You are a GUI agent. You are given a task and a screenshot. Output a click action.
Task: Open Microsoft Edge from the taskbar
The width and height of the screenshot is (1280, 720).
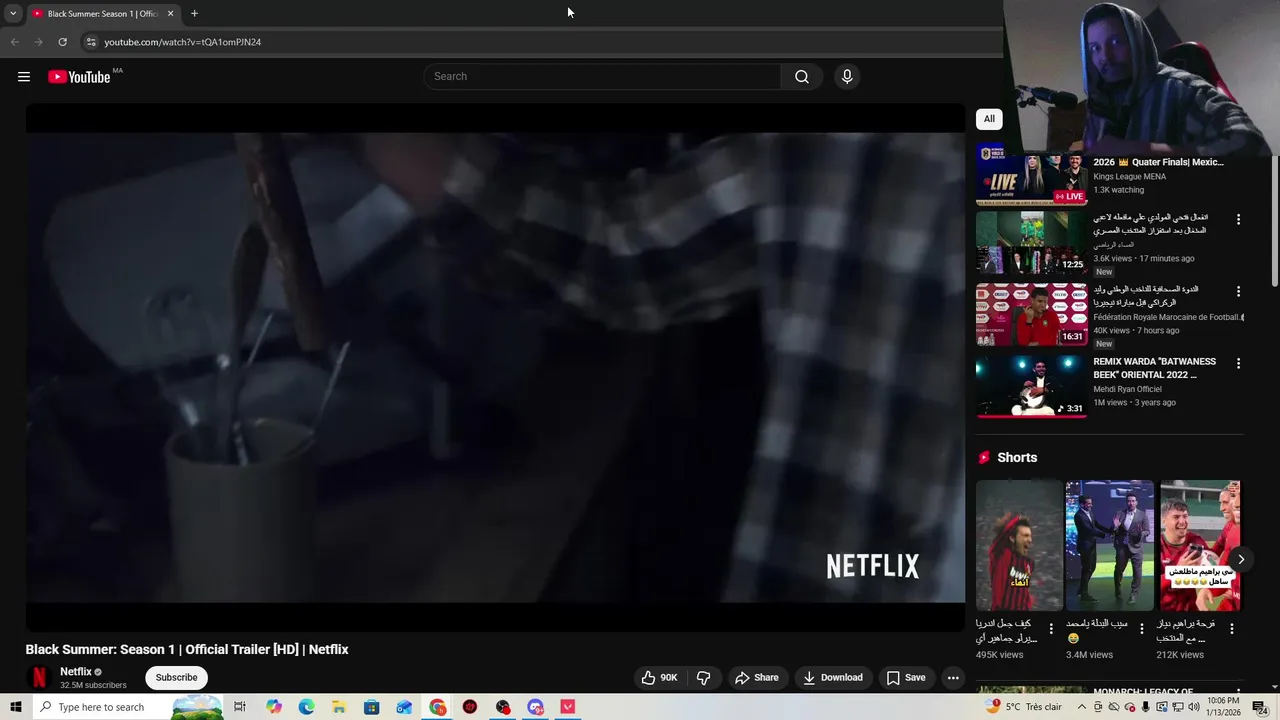click(306, 707)
